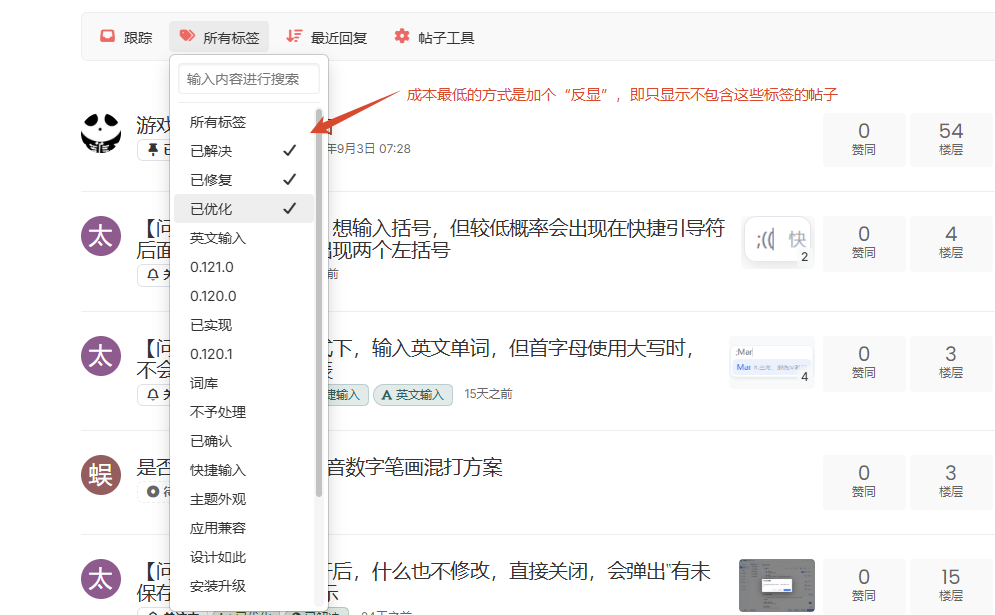The height and width of the screenshot is (615, 995).
Task: Choose 英文输入 in the tag dropdown list
Action: [x=244, y=238]
